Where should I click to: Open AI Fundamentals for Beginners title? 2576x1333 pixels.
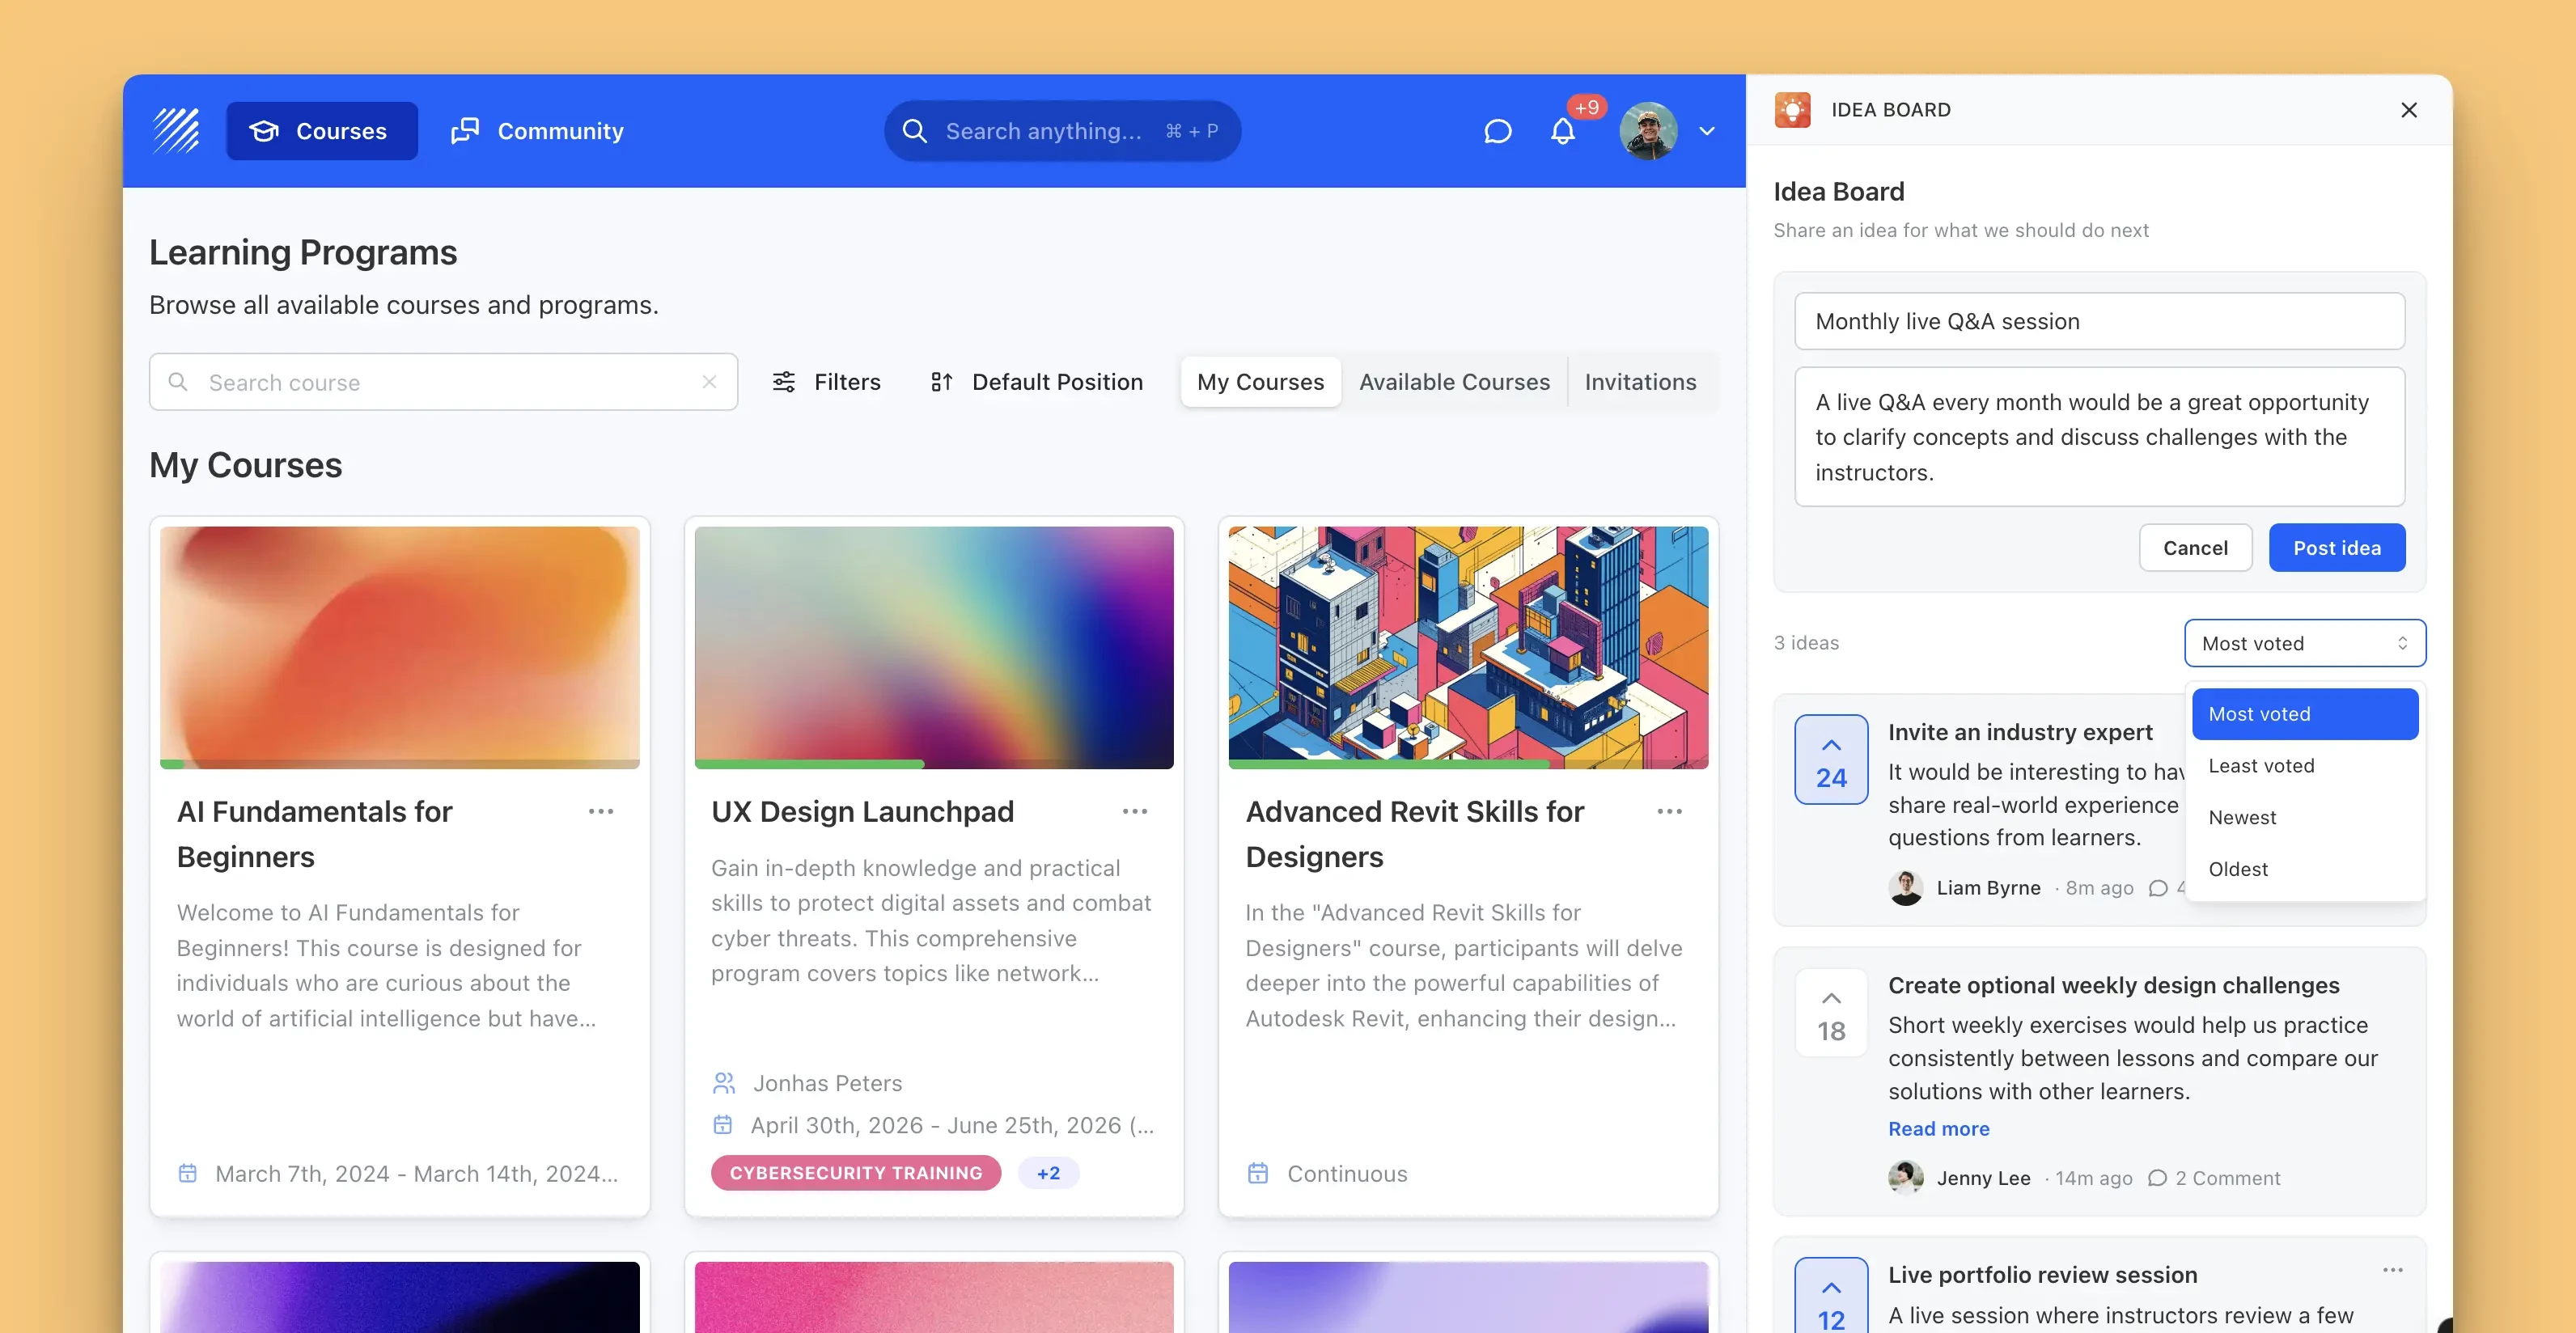click(314, 834)
